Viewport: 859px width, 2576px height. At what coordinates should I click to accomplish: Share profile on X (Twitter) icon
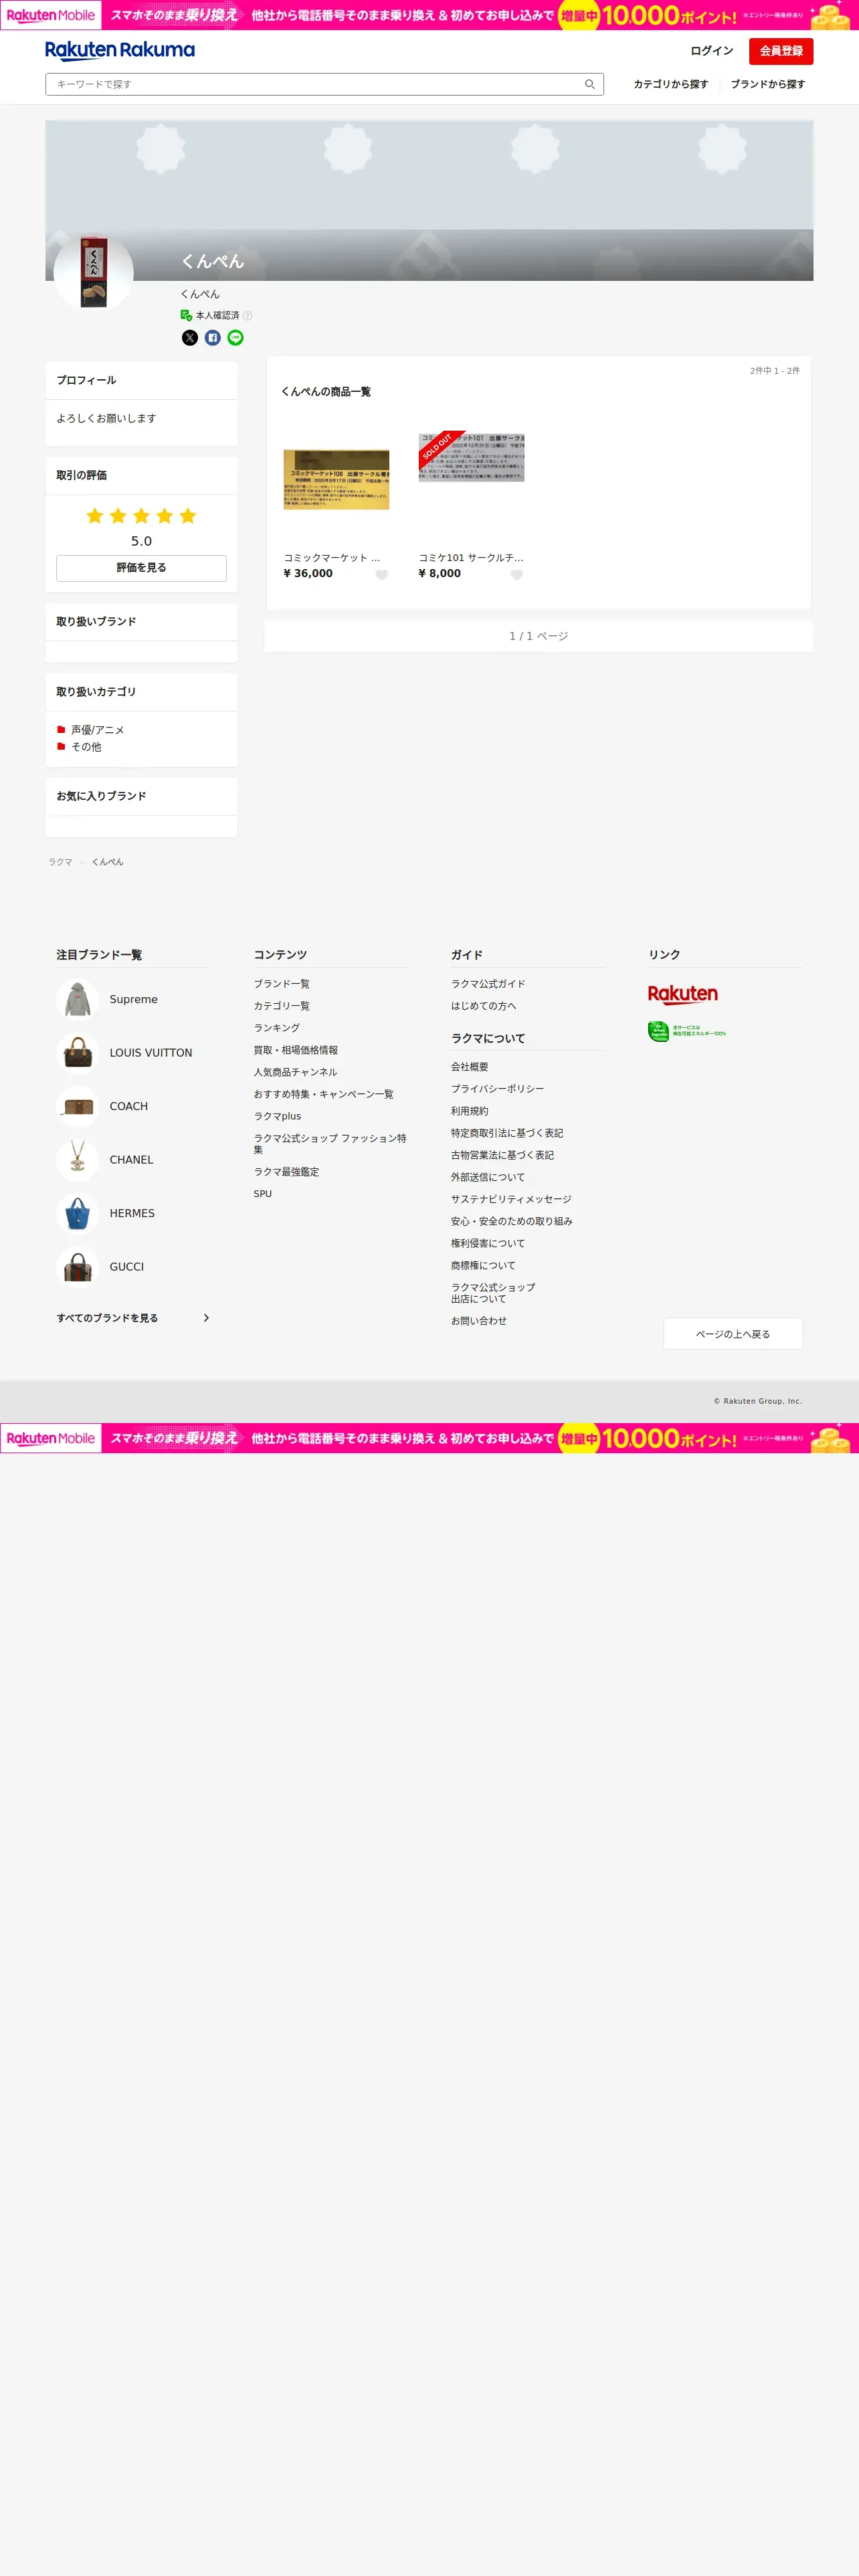(190, 338)
